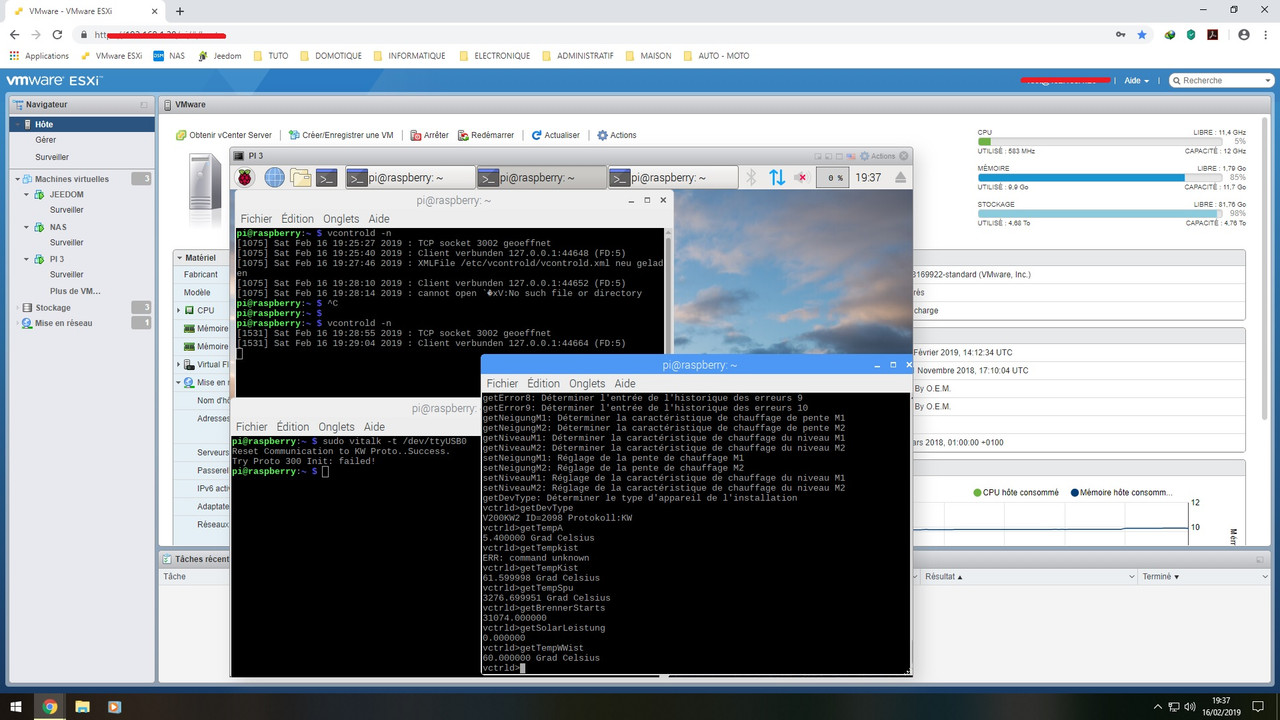
Task: Open Fichier menu in the vcontrold terminal
Action: [256, 218]
